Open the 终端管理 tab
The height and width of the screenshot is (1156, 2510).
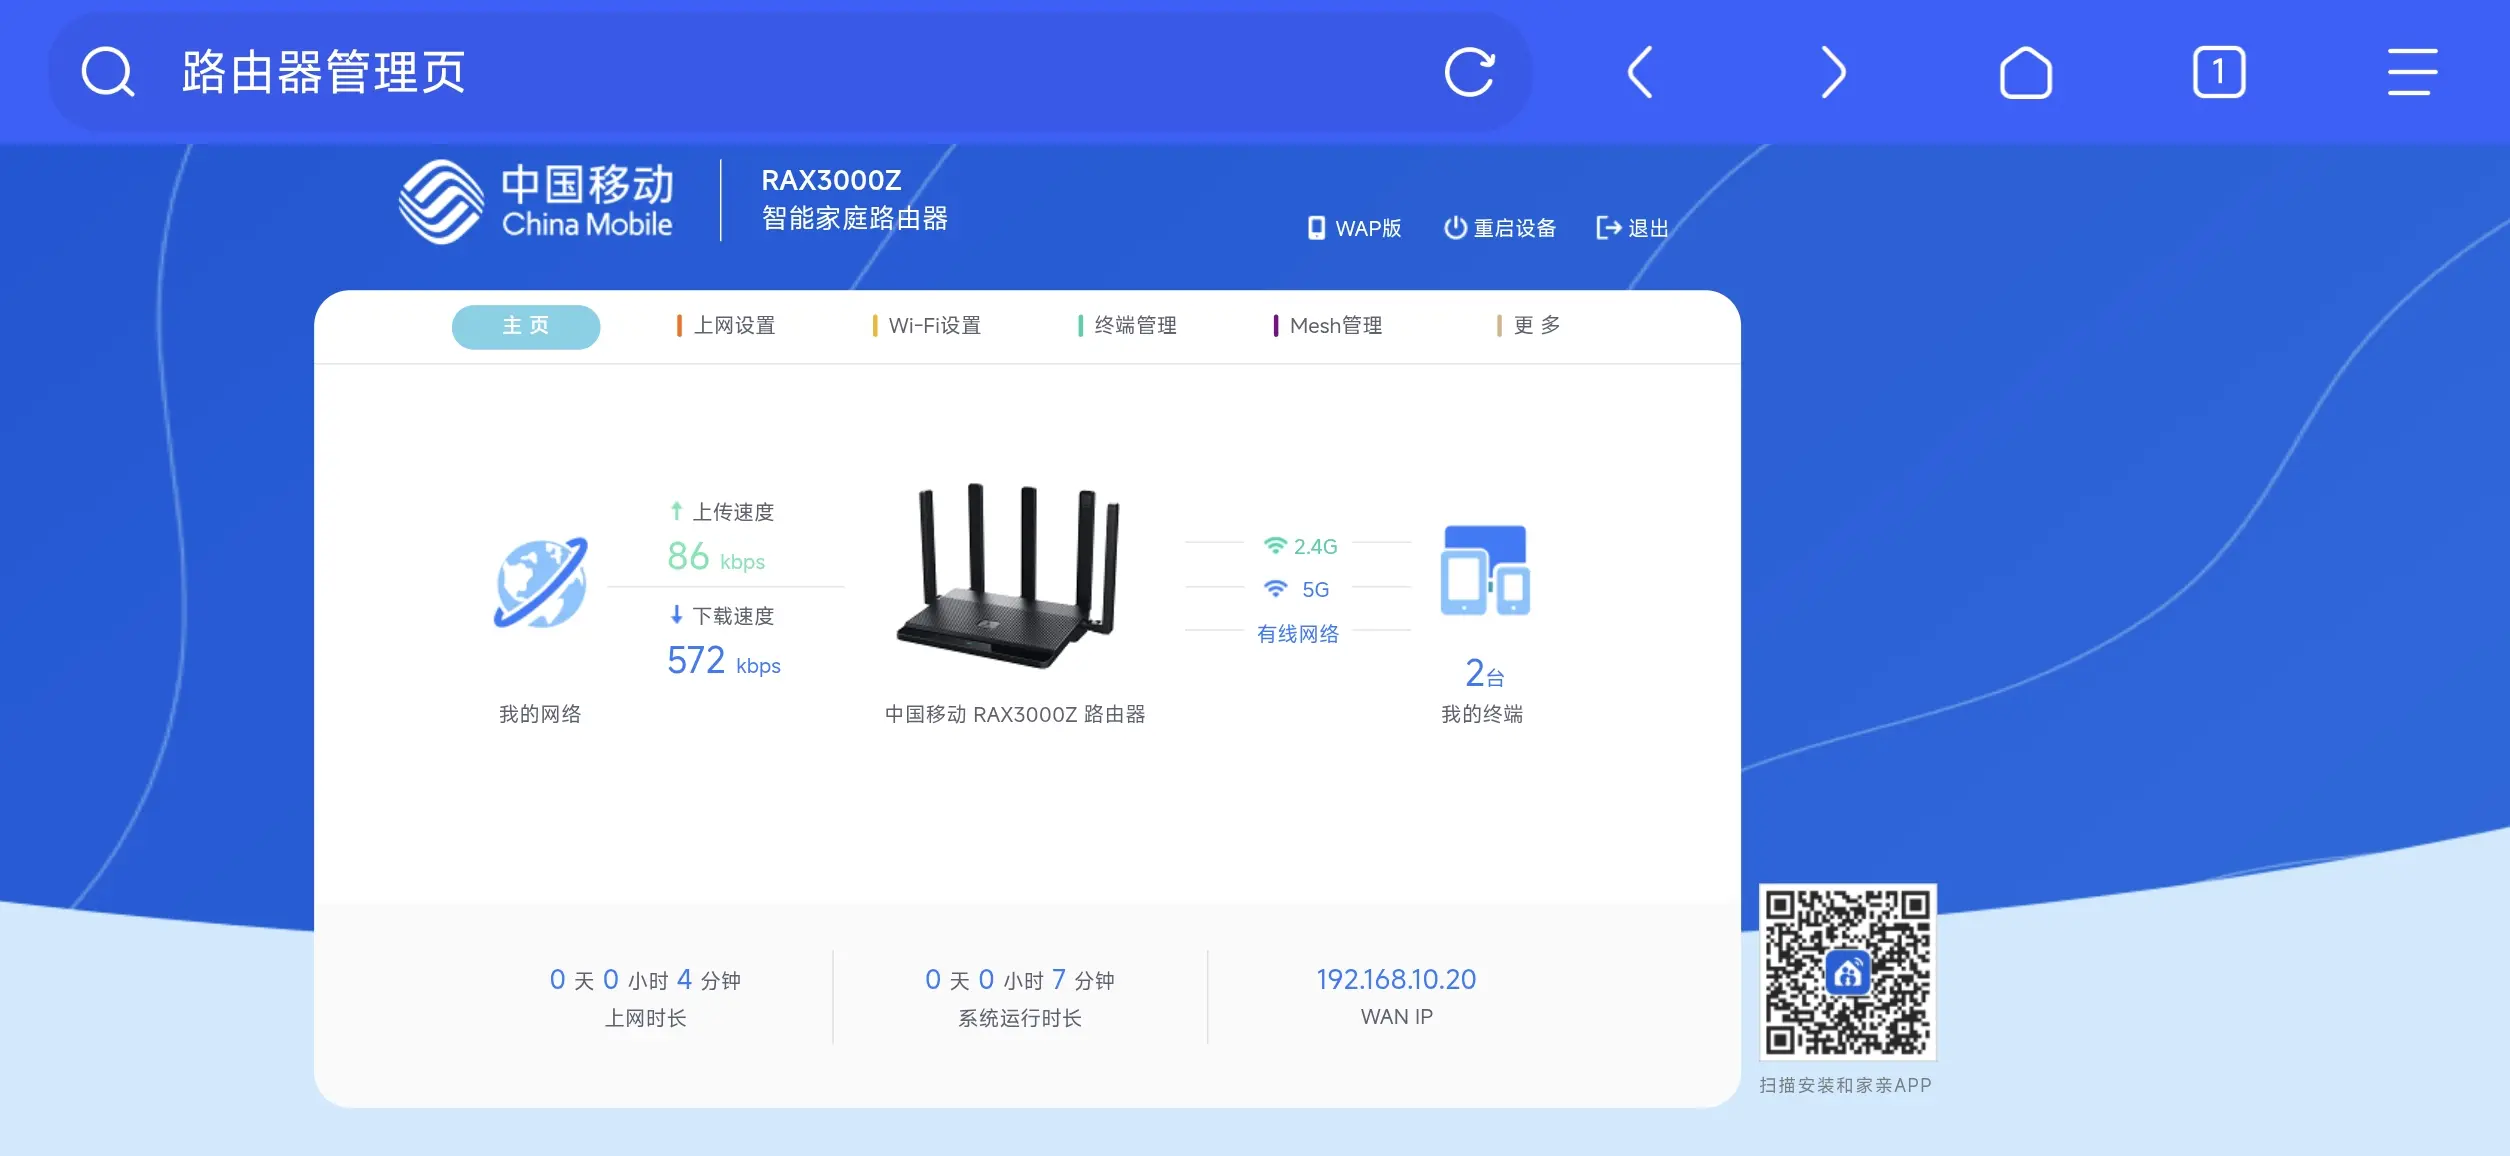pos(1128,326)
